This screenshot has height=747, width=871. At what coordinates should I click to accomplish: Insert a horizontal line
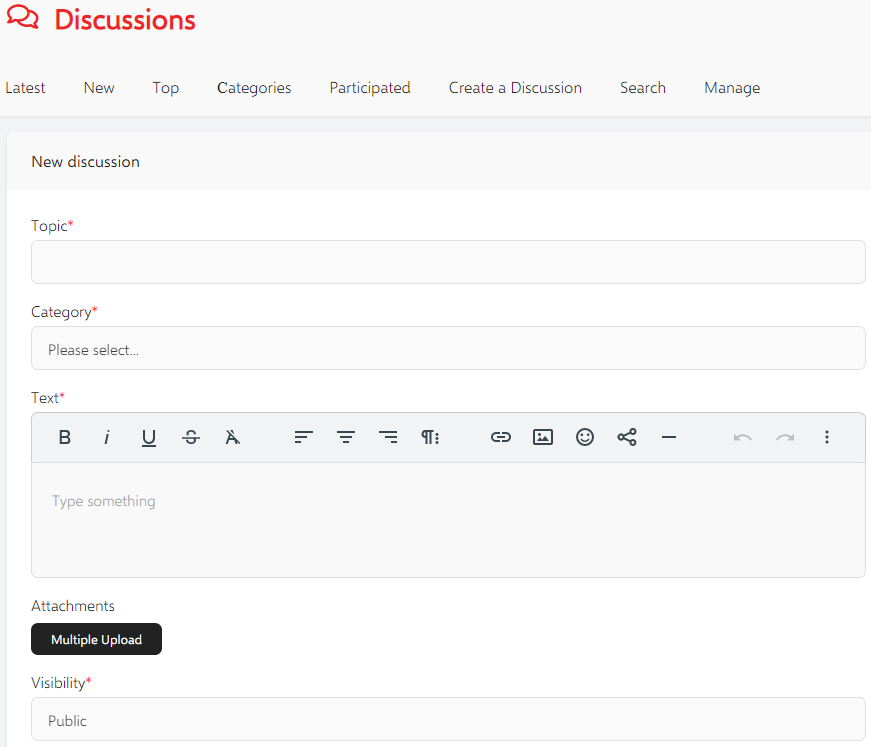(x=669, y=437)
